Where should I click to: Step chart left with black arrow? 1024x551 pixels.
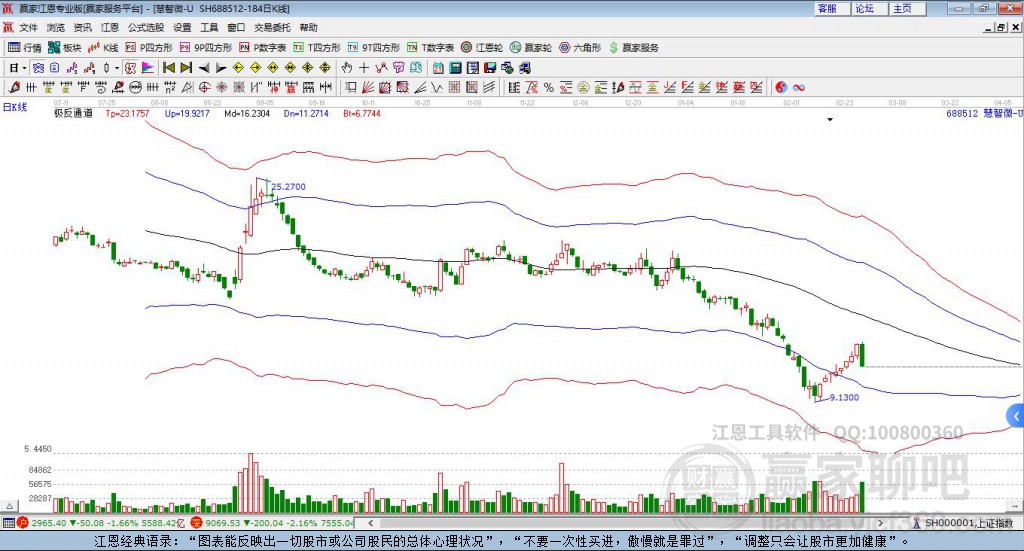[x=204, y=68]
